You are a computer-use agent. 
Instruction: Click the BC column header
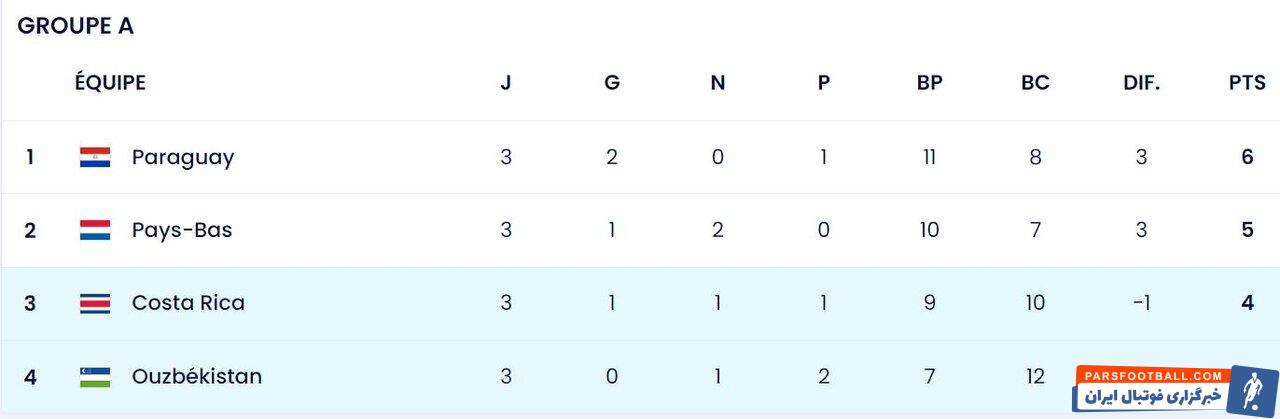pyautogui.click(x=1035, y=83)
